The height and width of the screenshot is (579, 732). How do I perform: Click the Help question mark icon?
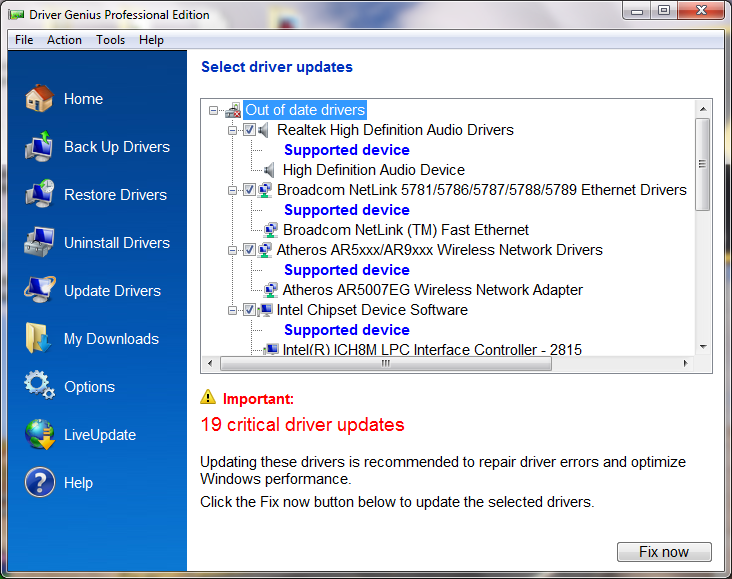tap(40, 482)
